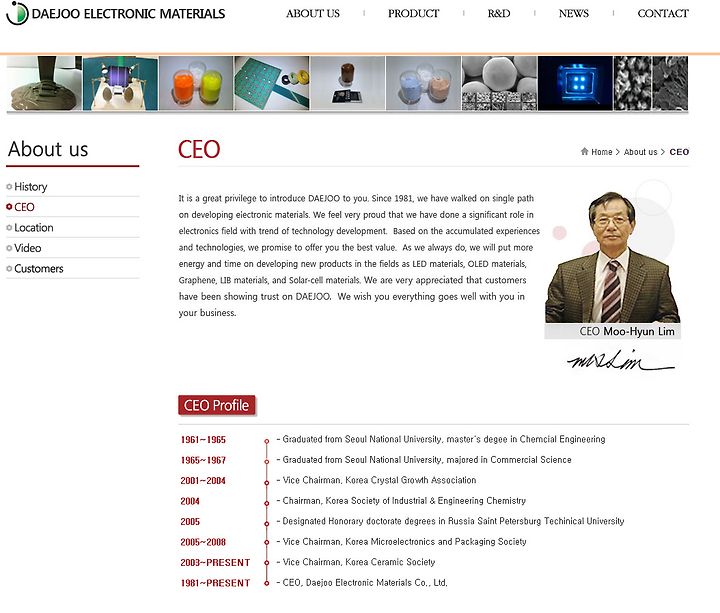Screen dimensions: 720x613
Task: Open the PRODUCT menu
Action: click(x=413, y=14)
